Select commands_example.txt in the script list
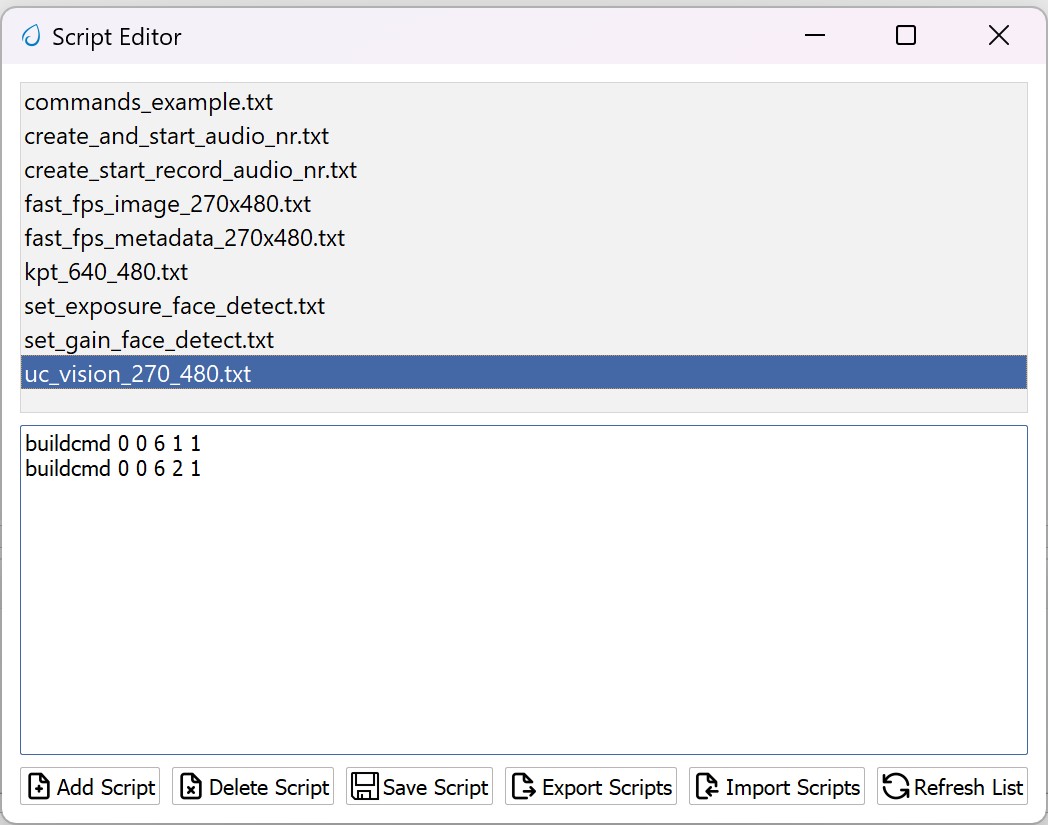 [x=149, y=102]
